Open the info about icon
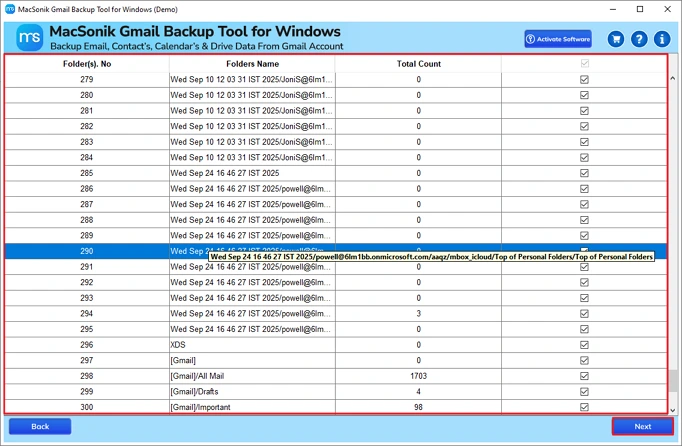 coord(662,39)
